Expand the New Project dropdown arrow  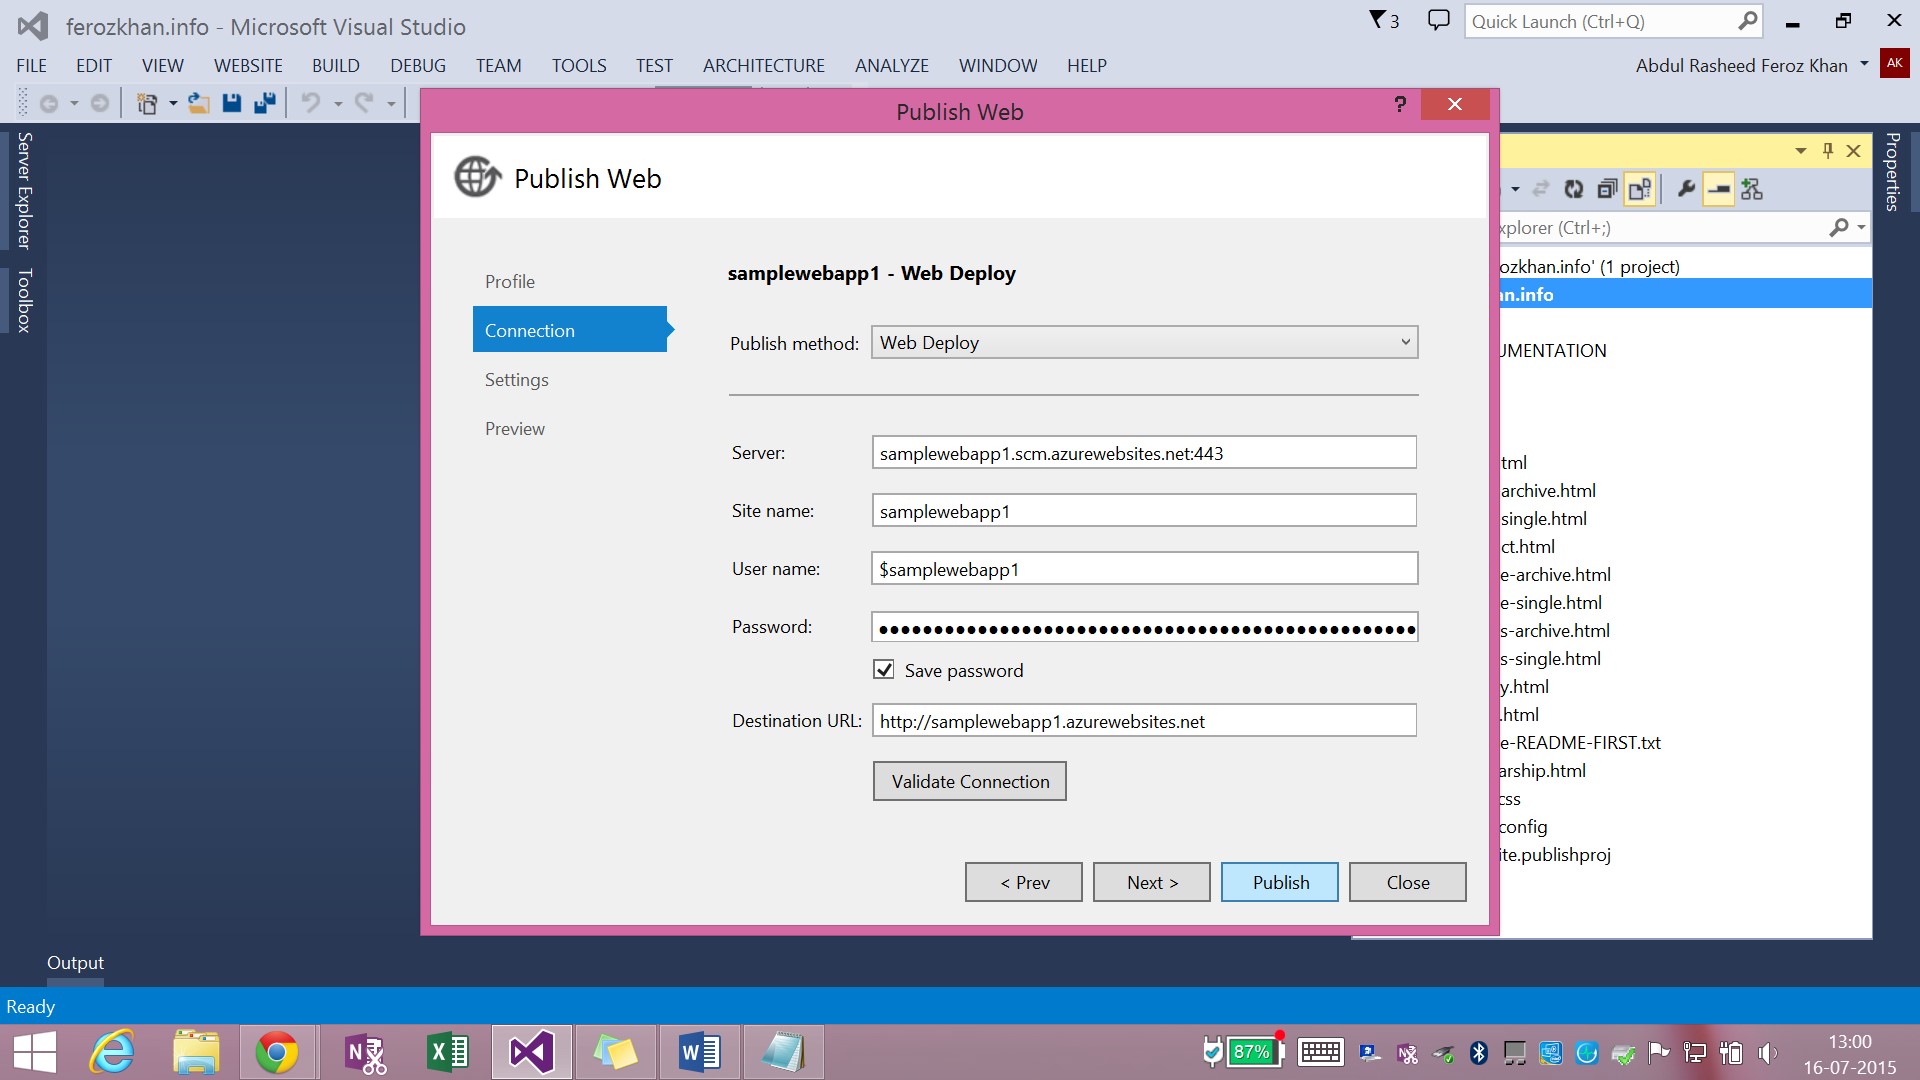pos(173,103)
